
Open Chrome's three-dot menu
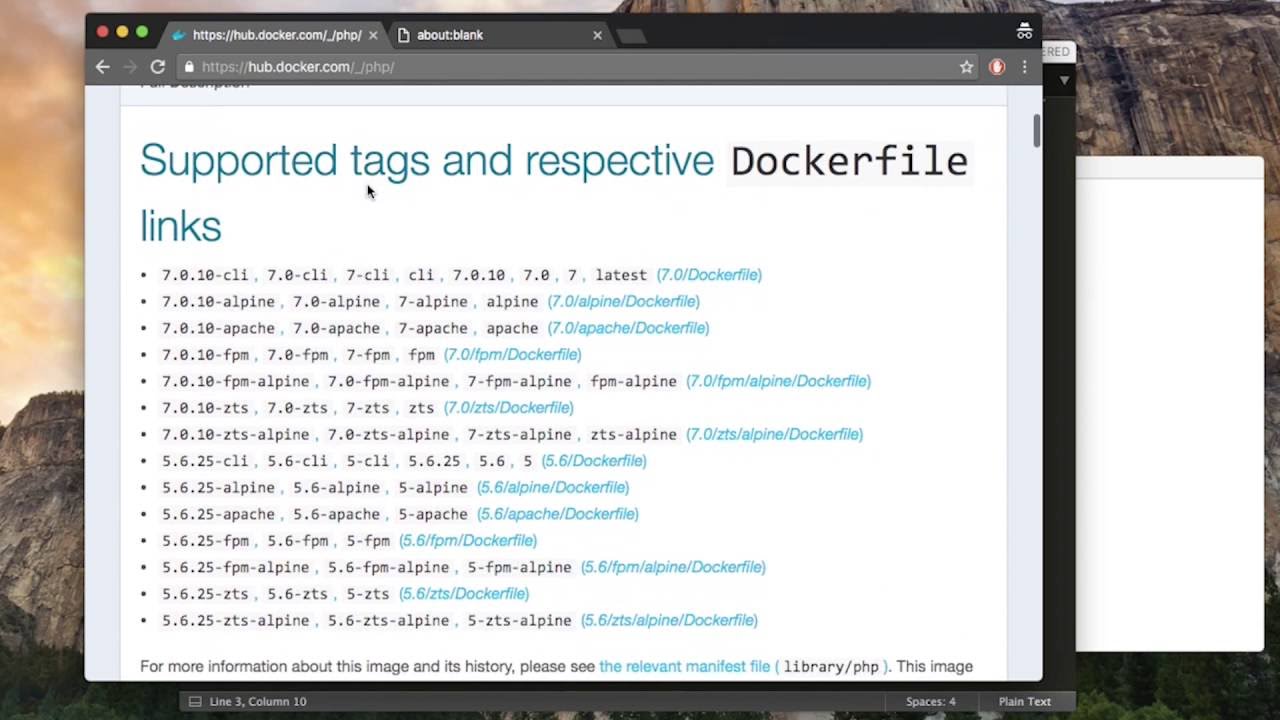1024,67
